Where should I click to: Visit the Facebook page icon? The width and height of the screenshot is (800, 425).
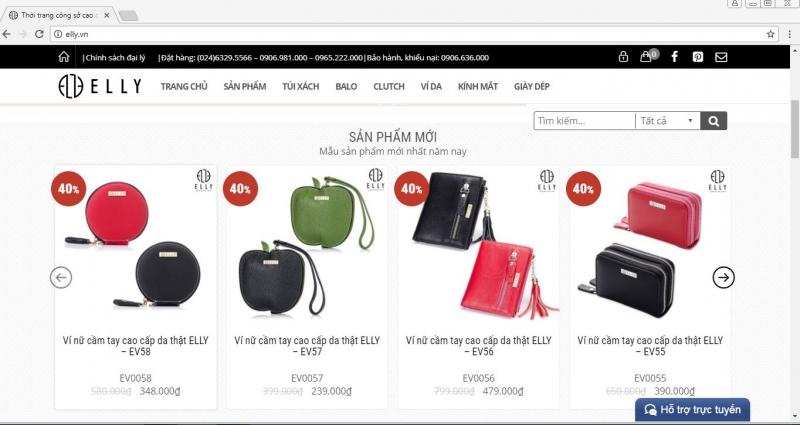click(674, 57)
